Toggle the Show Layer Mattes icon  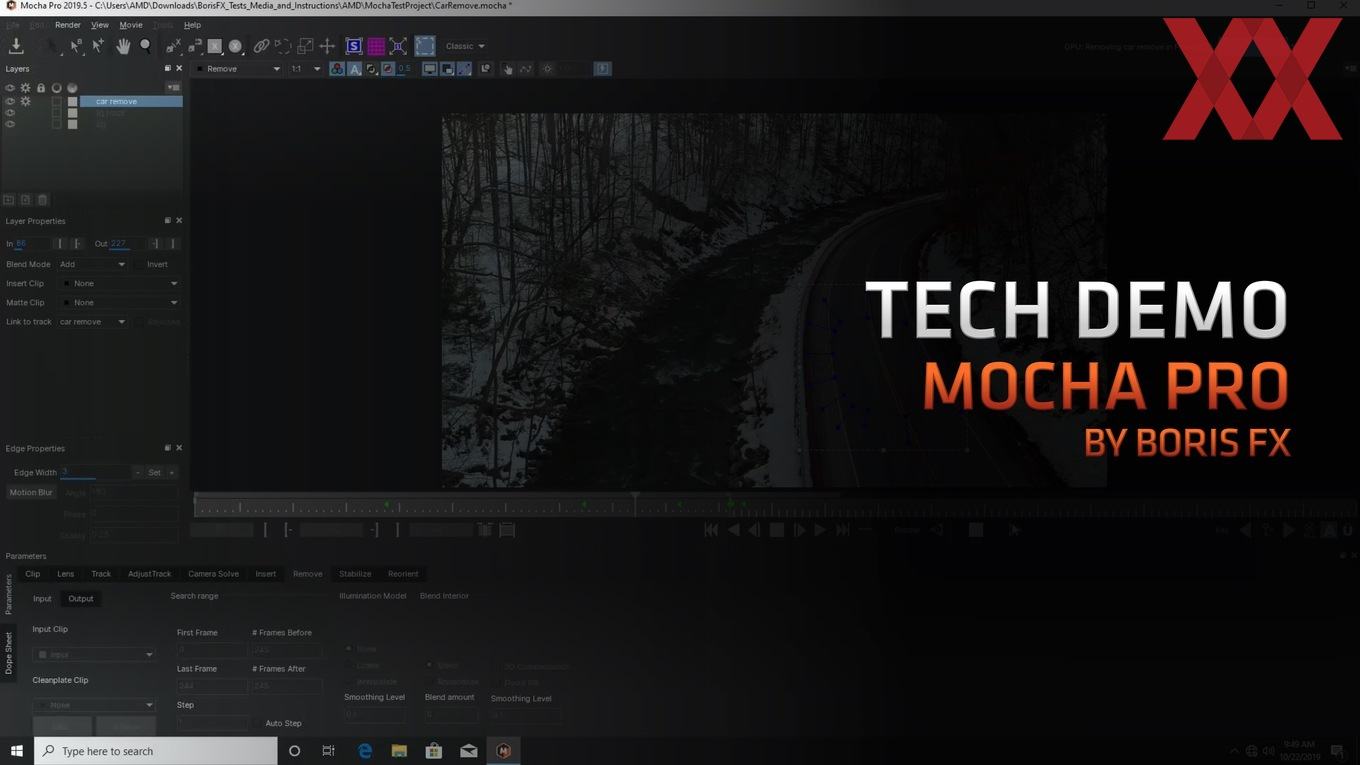371,69
